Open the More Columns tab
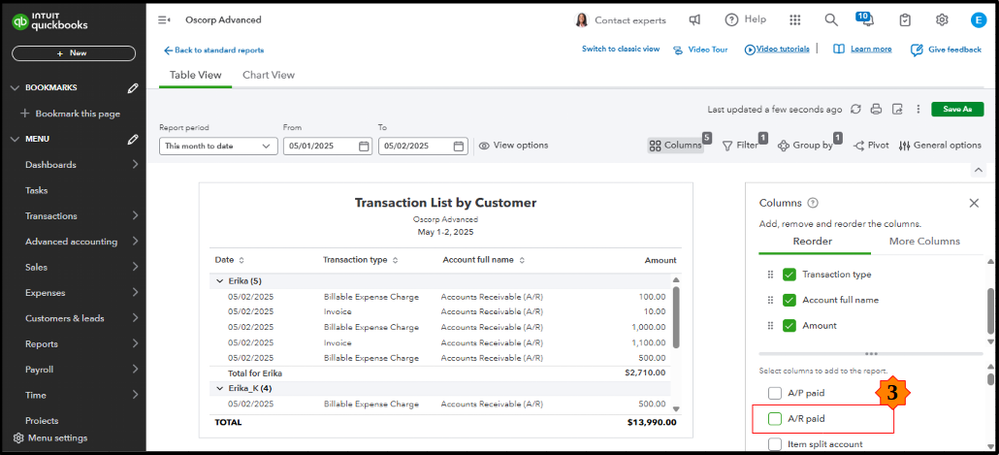Viewport: 999px width, 455px height. point(923,241)
